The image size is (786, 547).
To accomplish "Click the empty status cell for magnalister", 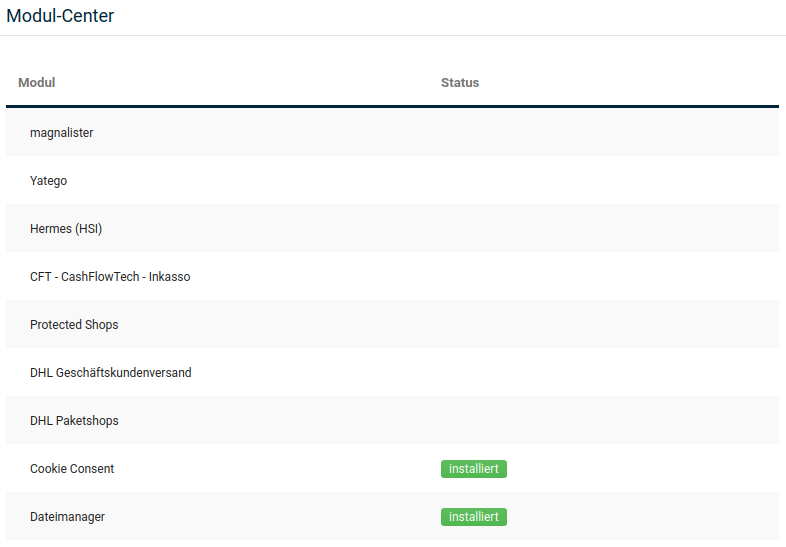I will [x=600, y=133].
